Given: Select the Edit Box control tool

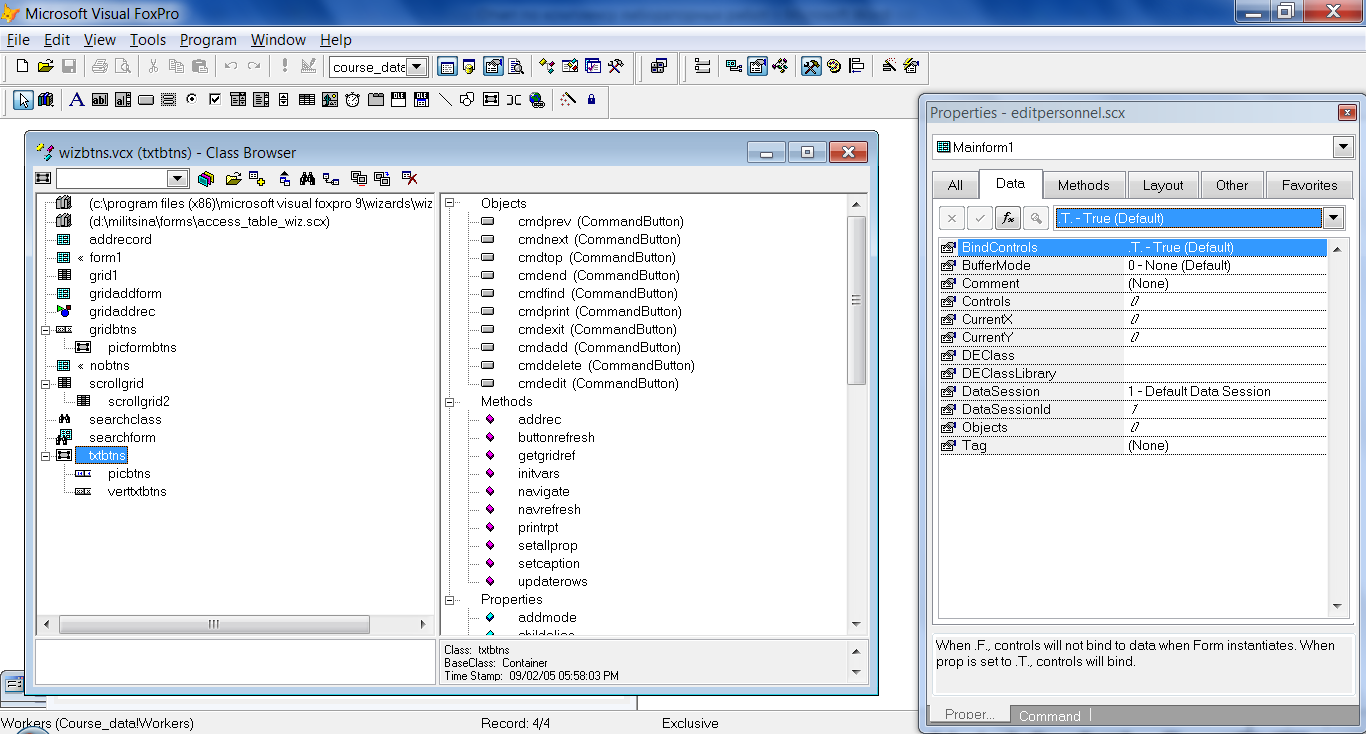Looking at the screenshot, I should click(122, 100).
